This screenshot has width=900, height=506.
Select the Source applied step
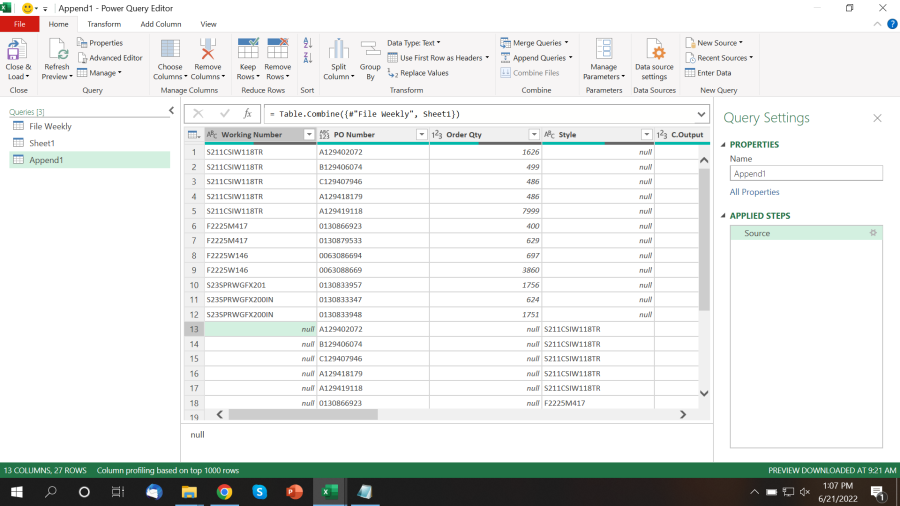tap(806, 233)
